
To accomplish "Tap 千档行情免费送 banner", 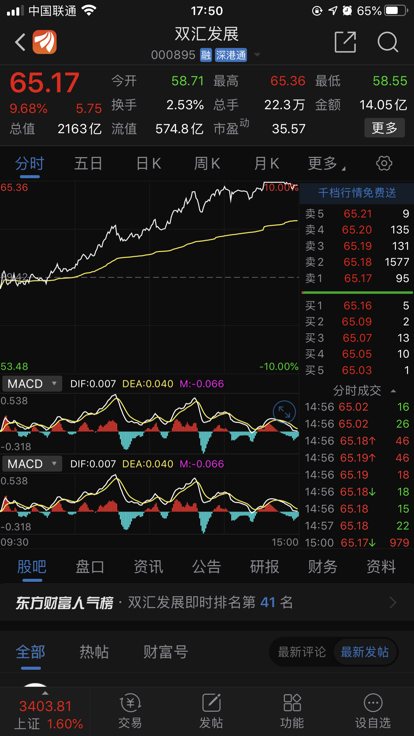I will coord(357,192).
